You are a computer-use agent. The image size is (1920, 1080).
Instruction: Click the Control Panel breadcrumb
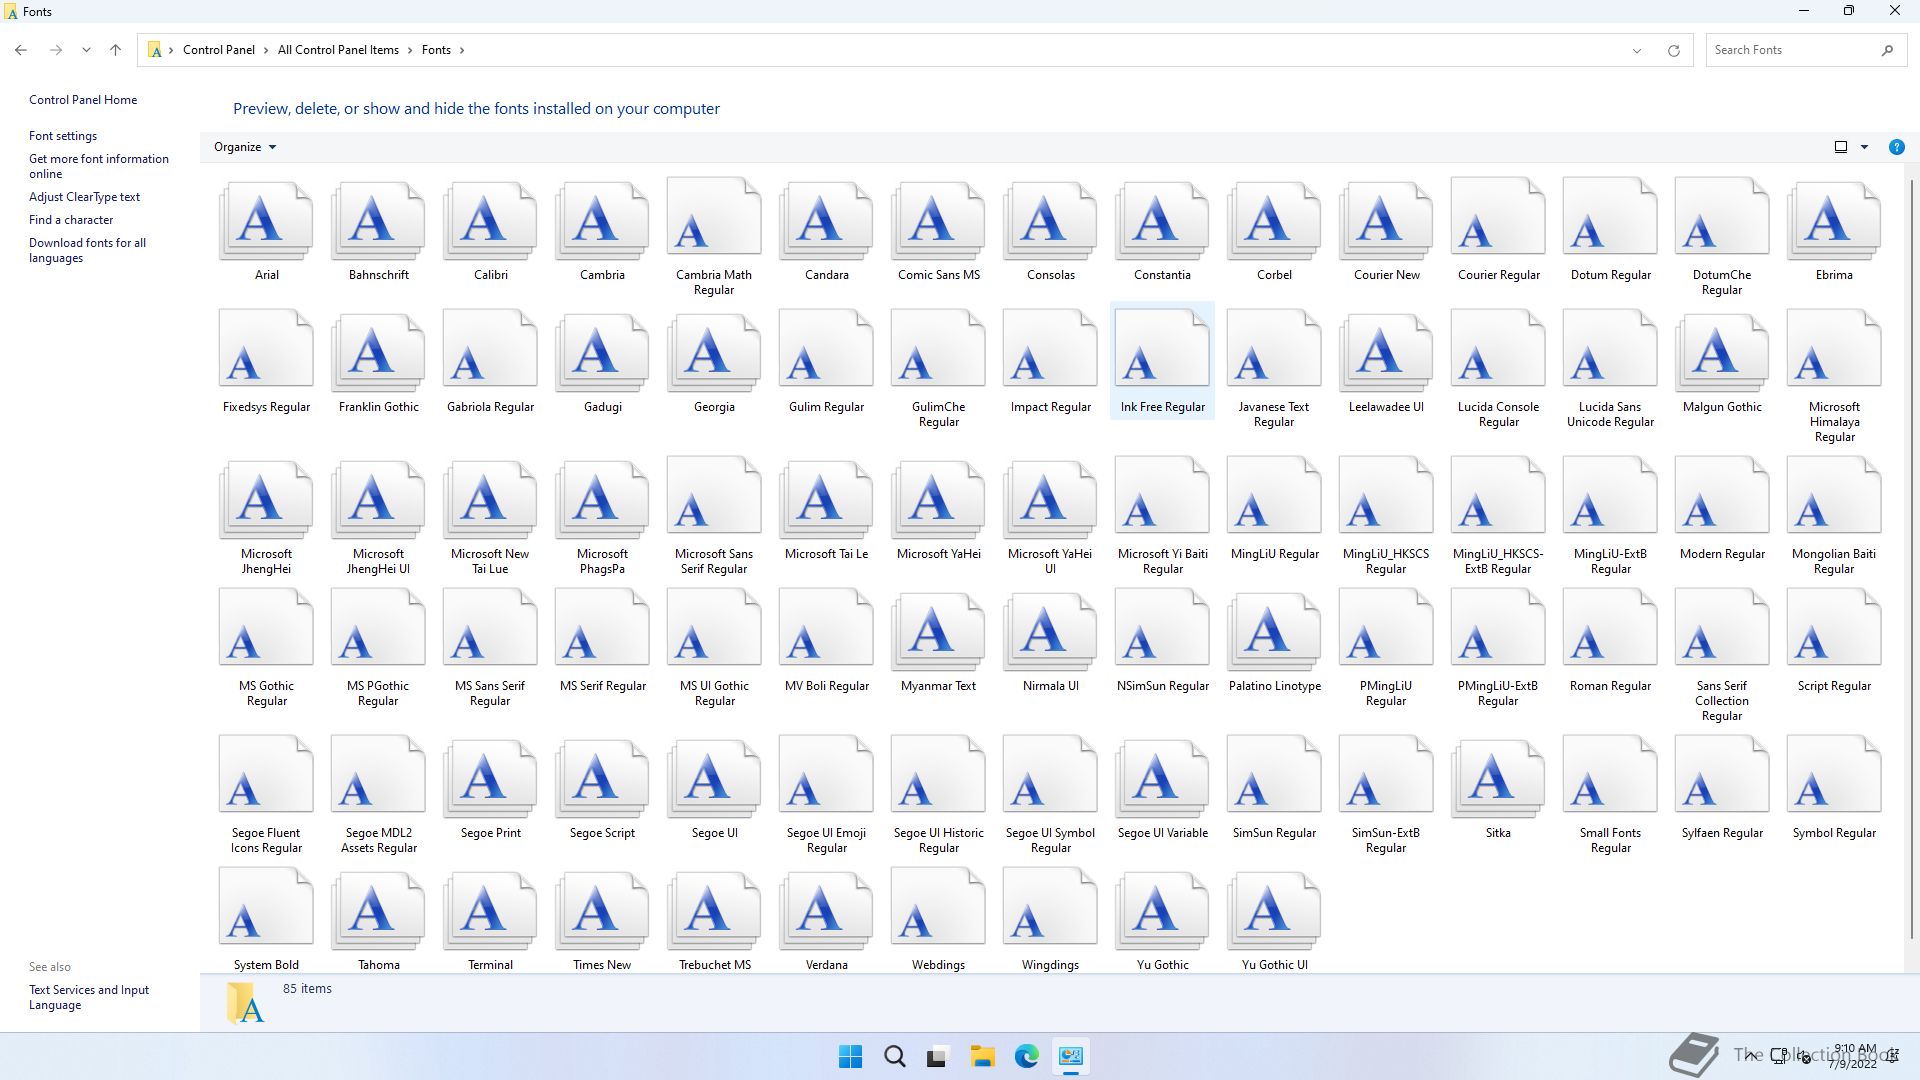pyautogui.click(x=219, y=50)
